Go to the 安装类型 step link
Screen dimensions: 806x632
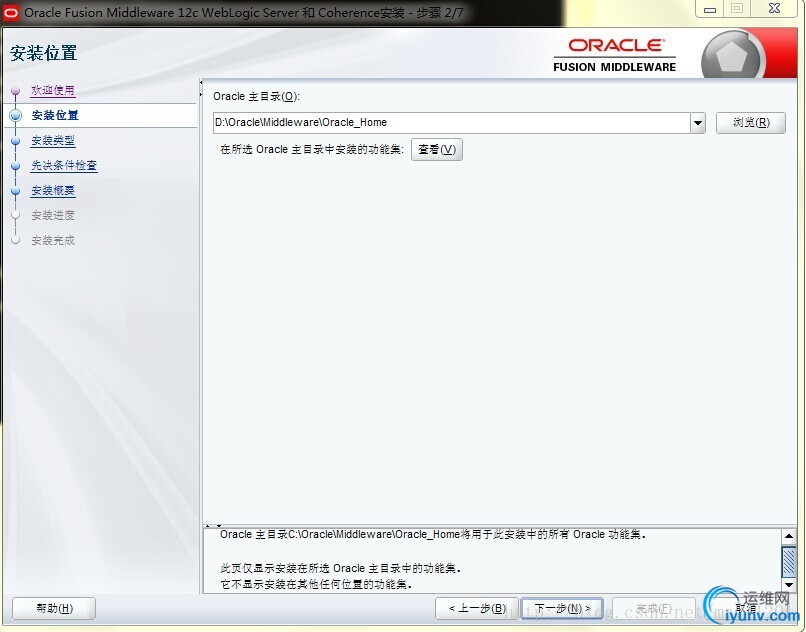(53, 140)
